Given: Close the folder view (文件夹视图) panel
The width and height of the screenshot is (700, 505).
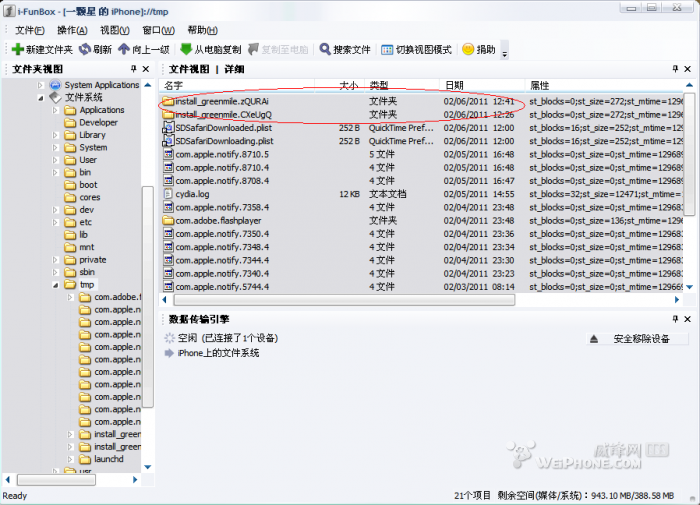Looking at the screenshot, I should click(146, 69).
